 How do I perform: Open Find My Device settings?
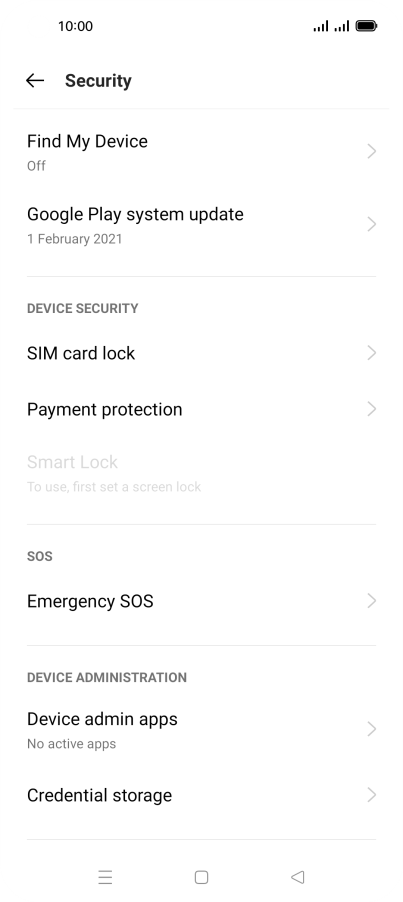pyautogui.click(x=201, y=152)
